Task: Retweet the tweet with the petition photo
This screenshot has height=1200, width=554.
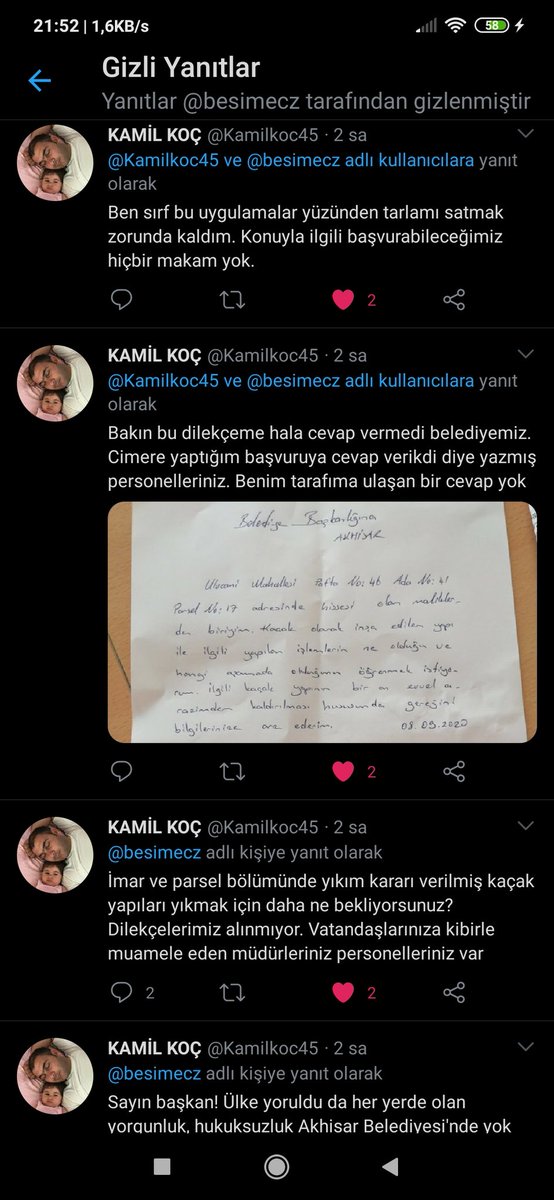Action: [x=232, y=771]
